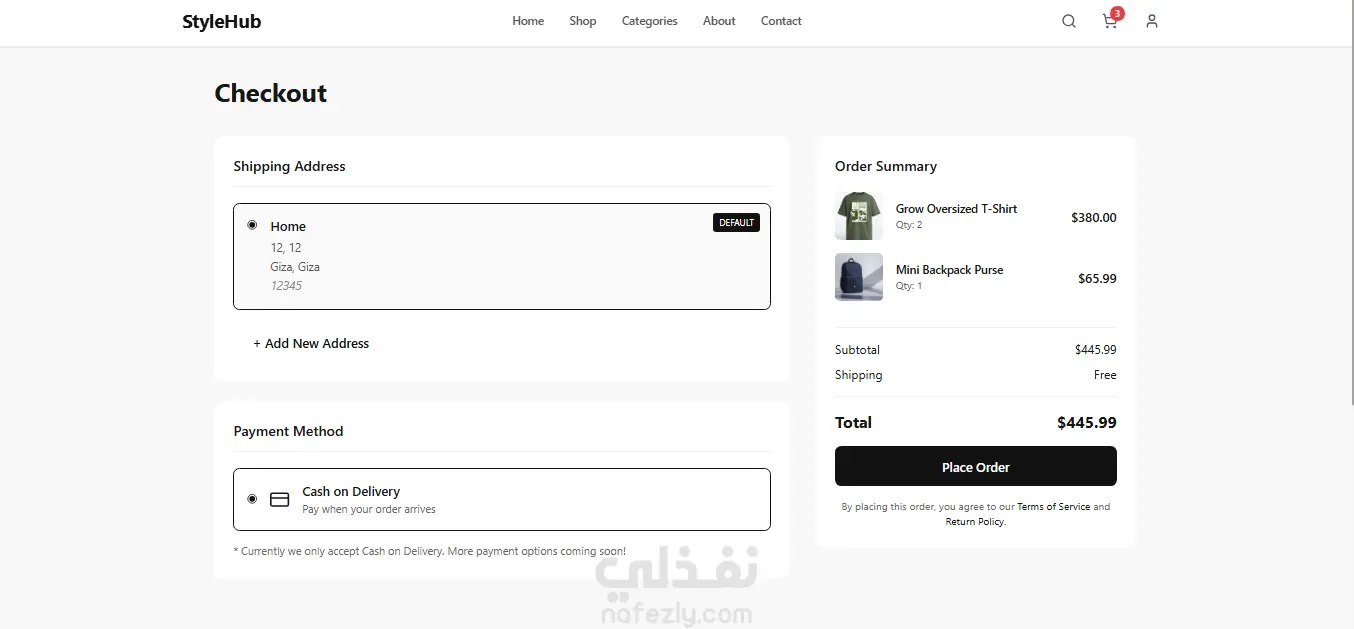Click the Qty: 2 label
1354x629 pixels.
coord(909,225)
